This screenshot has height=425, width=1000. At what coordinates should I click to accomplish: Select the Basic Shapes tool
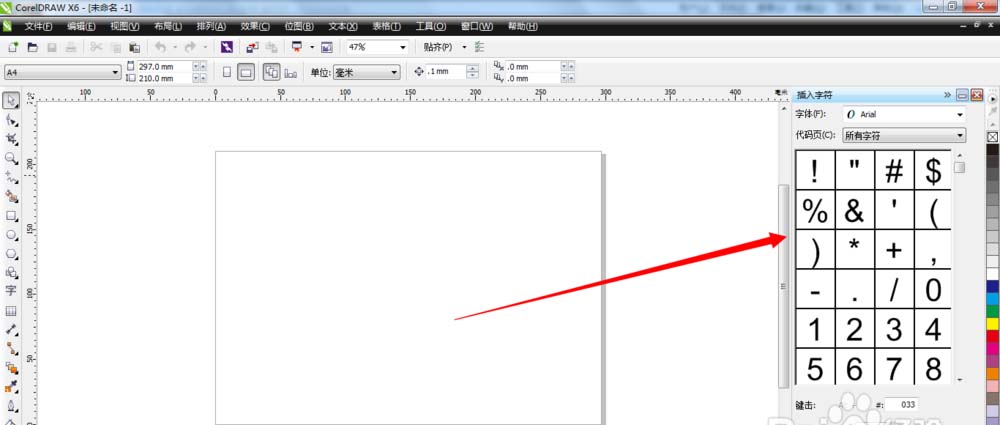point(11,272)
